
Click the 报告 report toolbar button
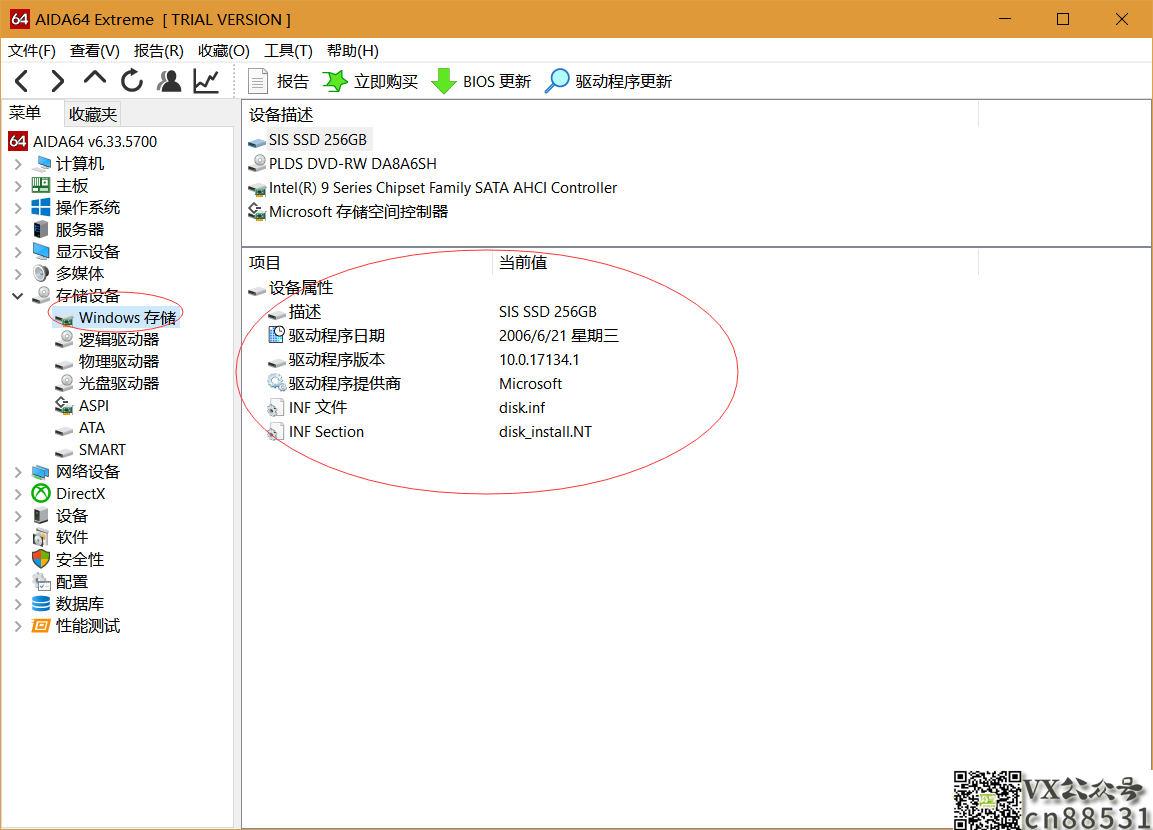279,81
